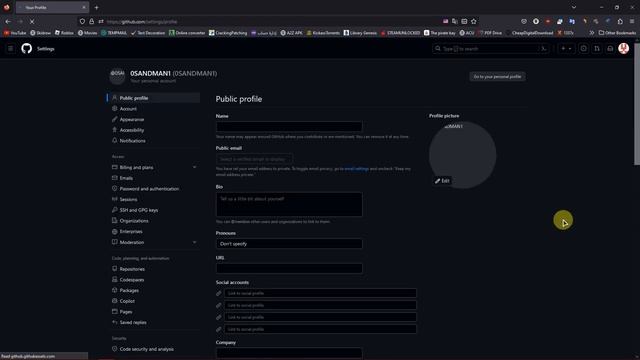The width and height of the screenshot is (640, 360).
Task: Open the Public email select dropdown
Action: tap(254, 159)
